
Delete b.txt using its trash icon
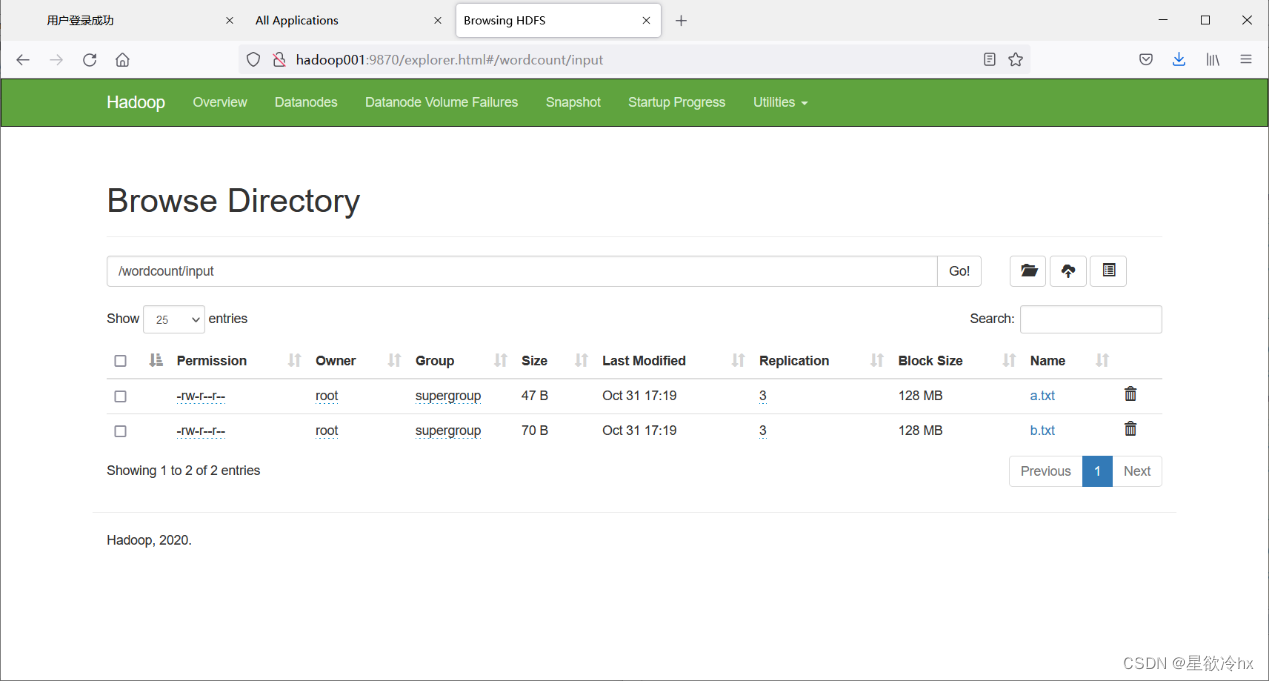tap(1130, 429)
